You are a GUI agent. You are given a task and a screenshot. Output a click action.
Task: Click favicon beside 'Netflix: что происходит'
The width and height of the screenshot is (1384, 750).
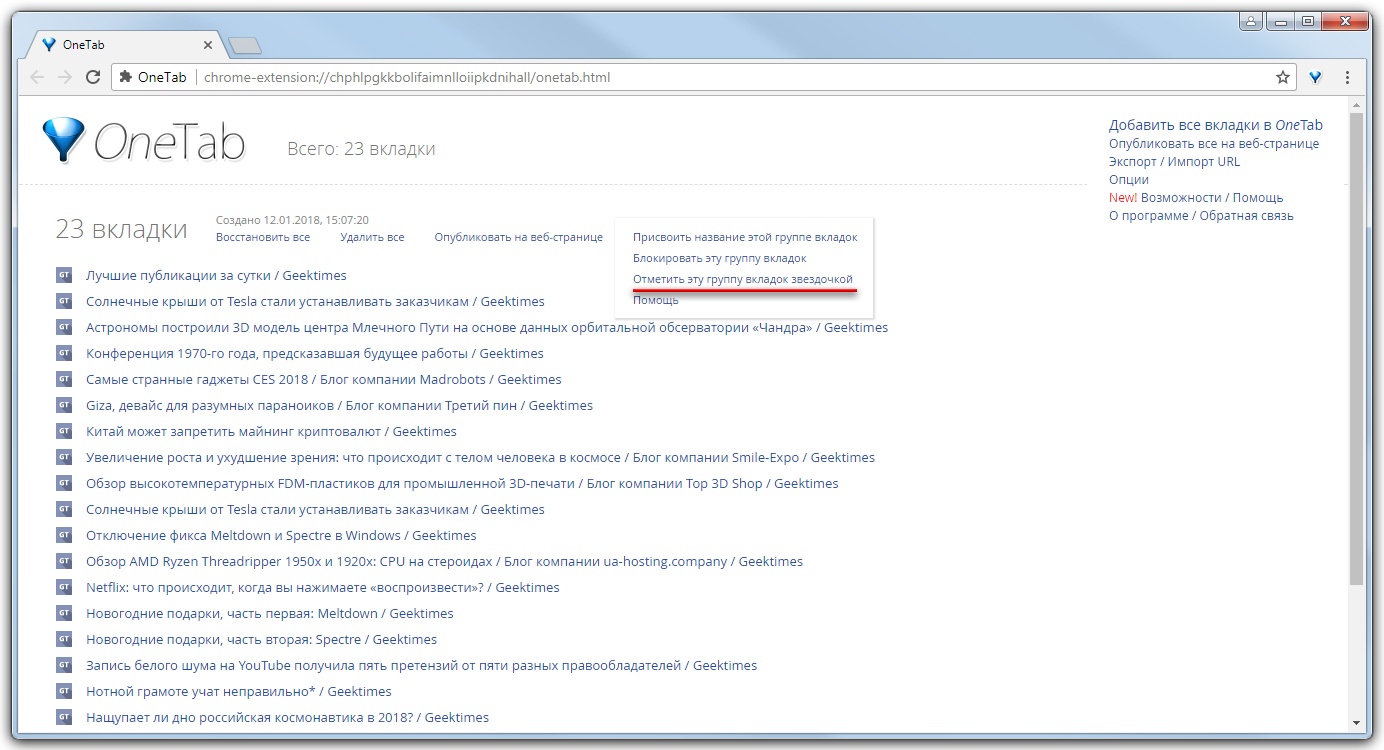click(64, 587)
